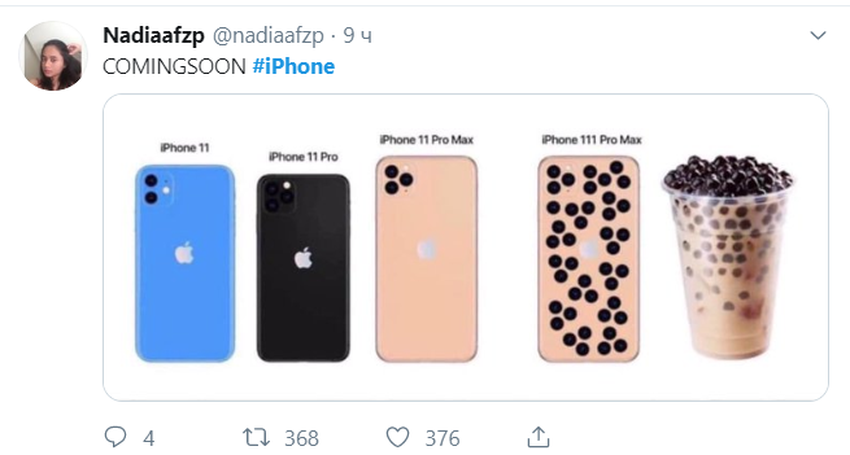Click the gold three-camera iPhone 11 Pro Max

(426, 258)
